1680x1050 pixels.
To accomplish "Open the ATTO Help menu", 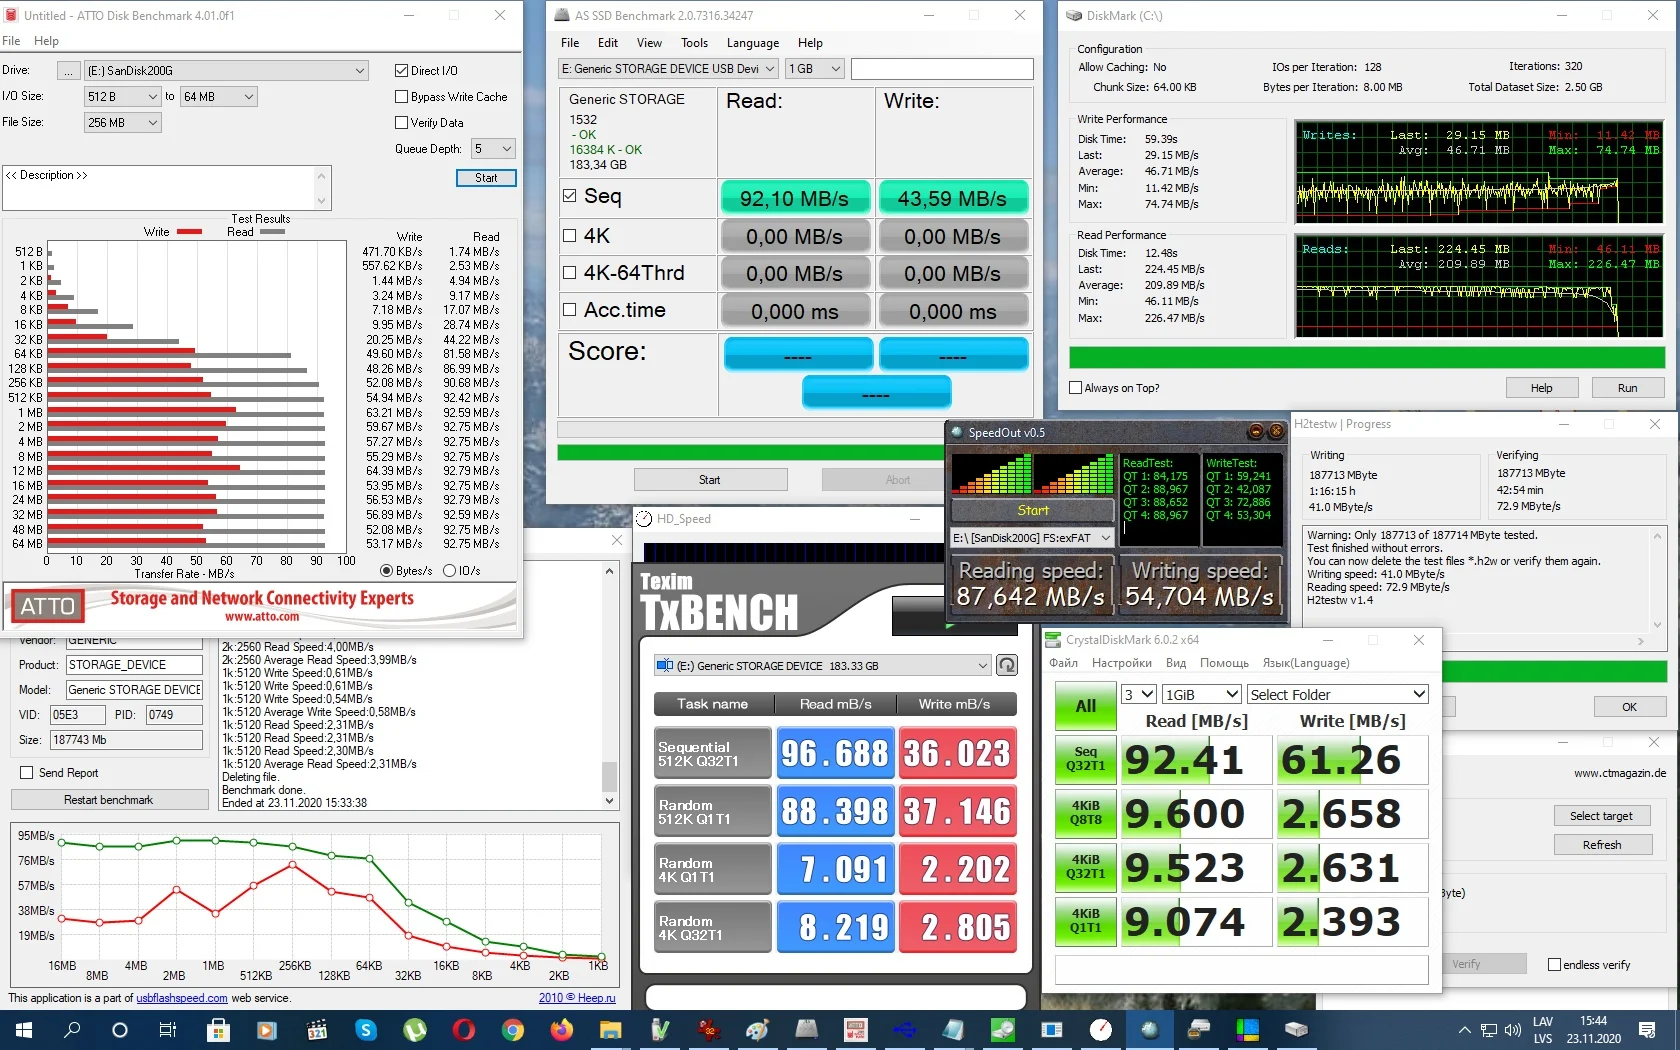I will click(x=46, y=41).
